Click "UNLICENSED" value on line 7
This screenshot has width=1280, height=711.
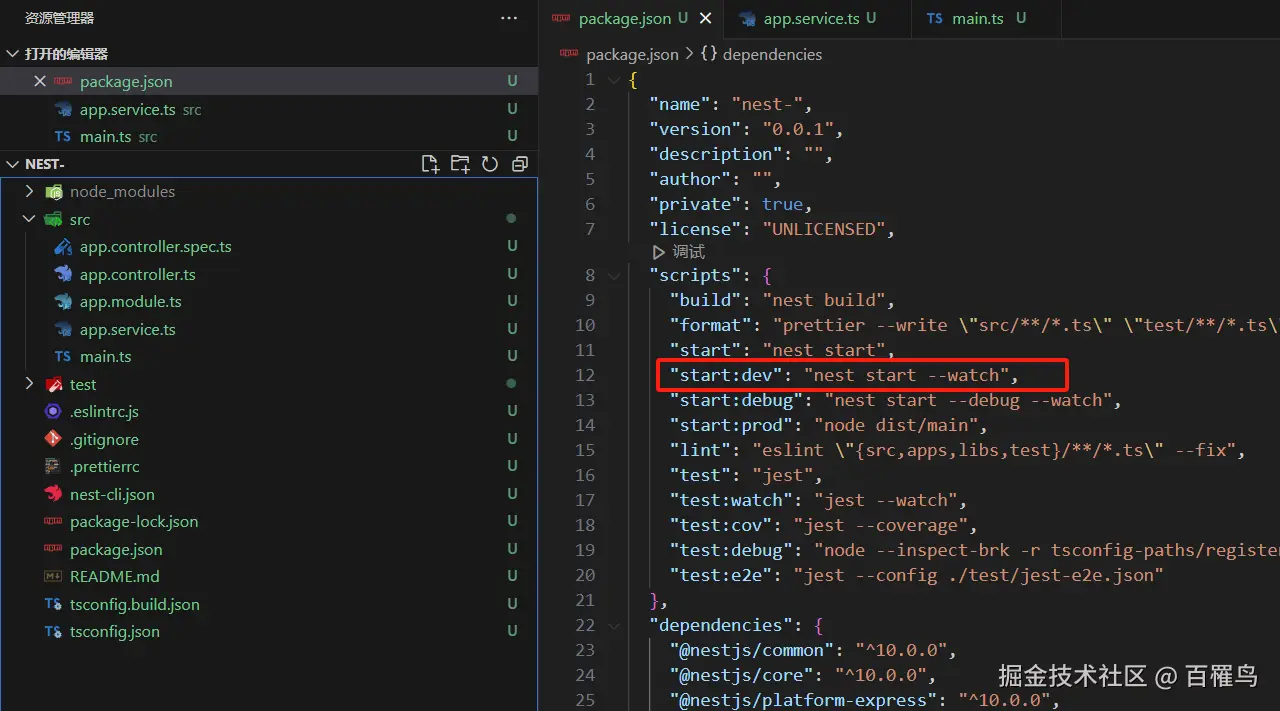click(825, 229)
